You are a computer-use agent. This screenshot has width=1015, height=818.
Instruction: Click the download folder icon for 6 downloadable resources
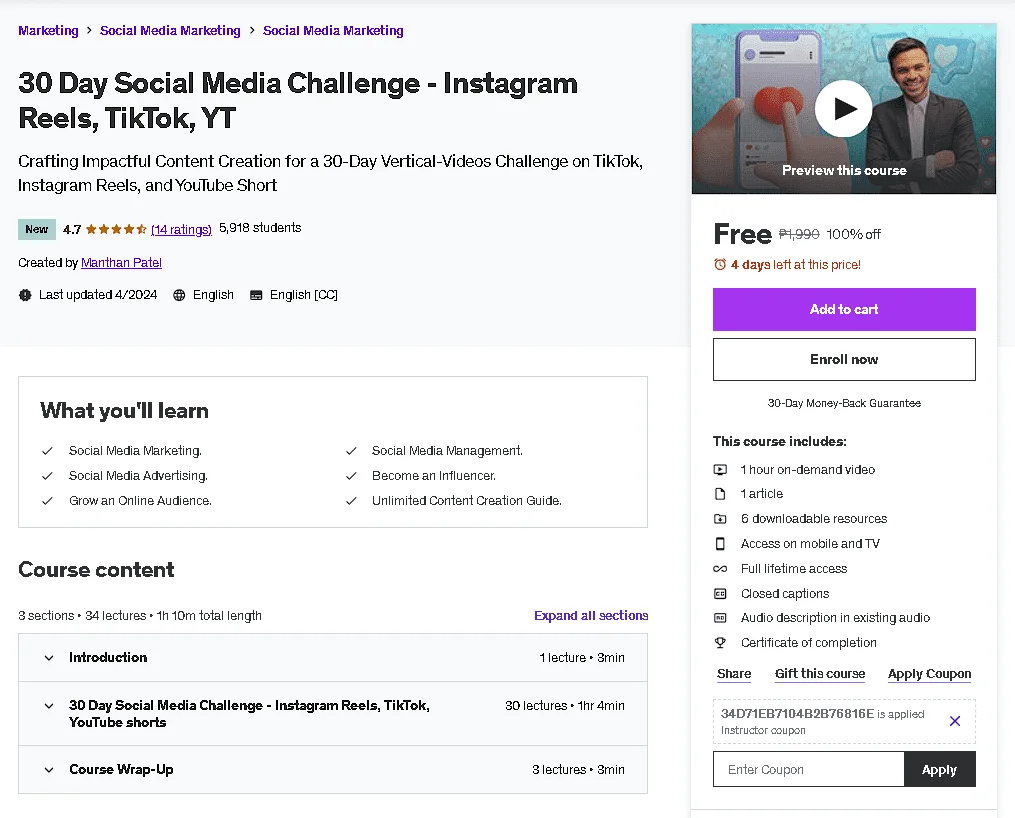point(720,519)
